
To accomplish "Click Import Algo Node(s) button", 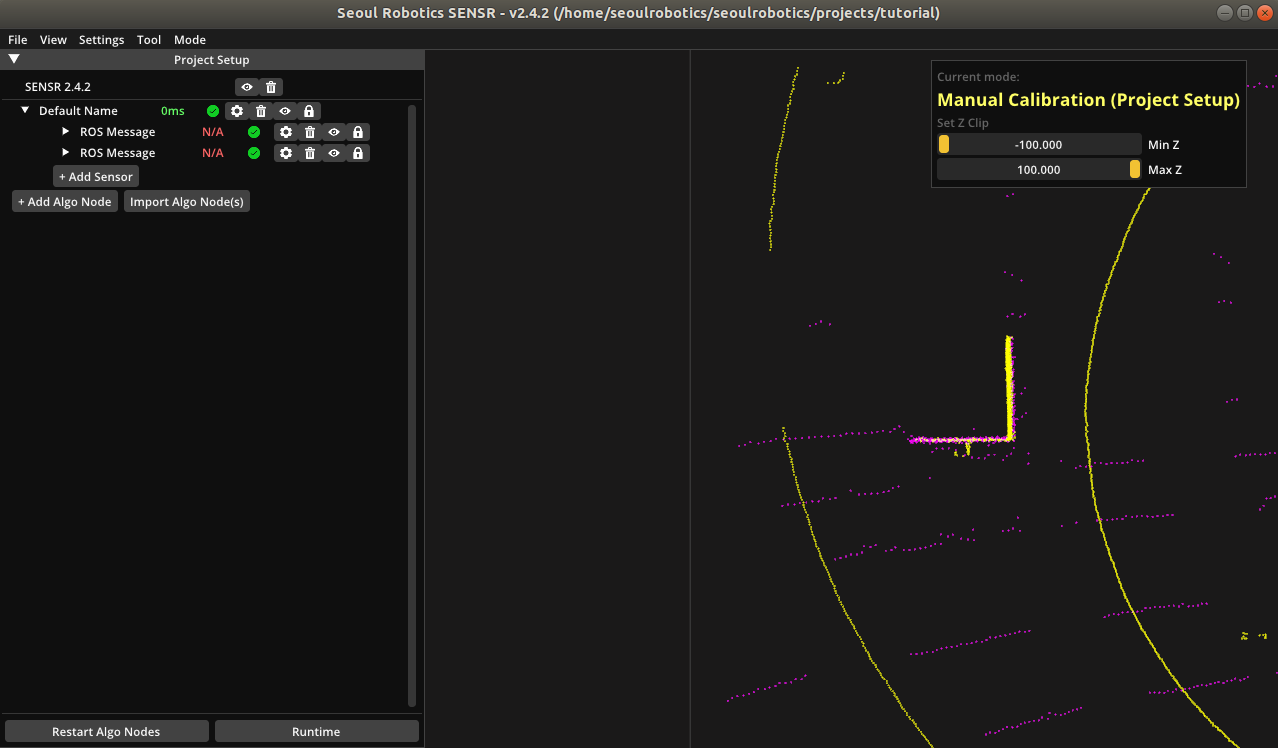I will click(187, 201).
